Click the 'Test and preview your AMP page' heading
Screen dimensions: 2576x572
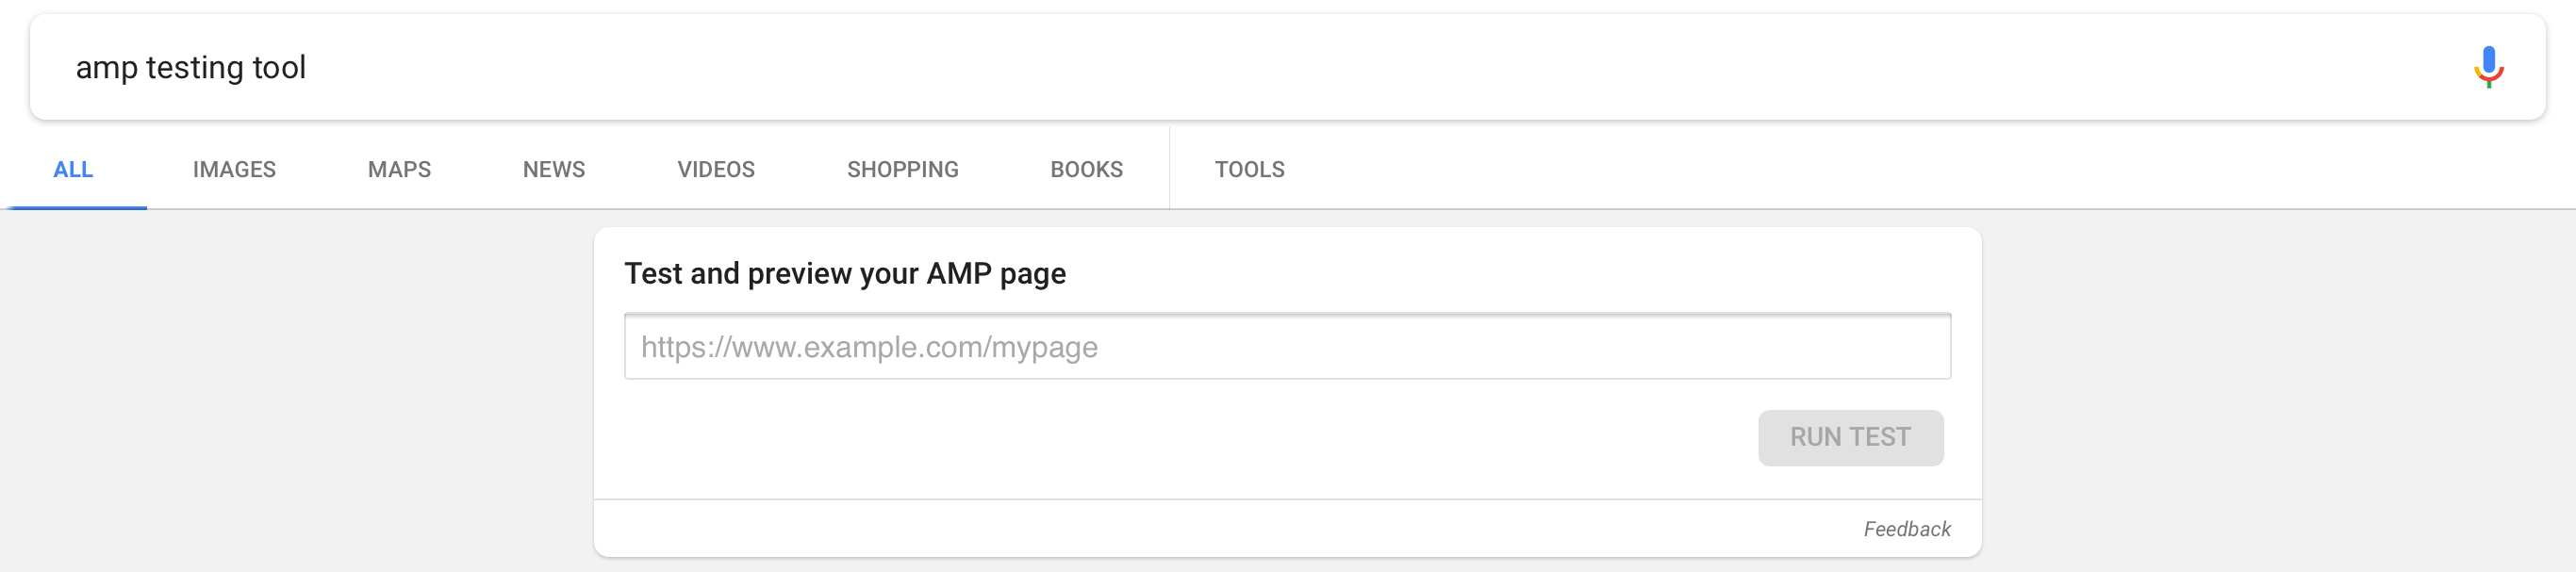coord(845,273)
